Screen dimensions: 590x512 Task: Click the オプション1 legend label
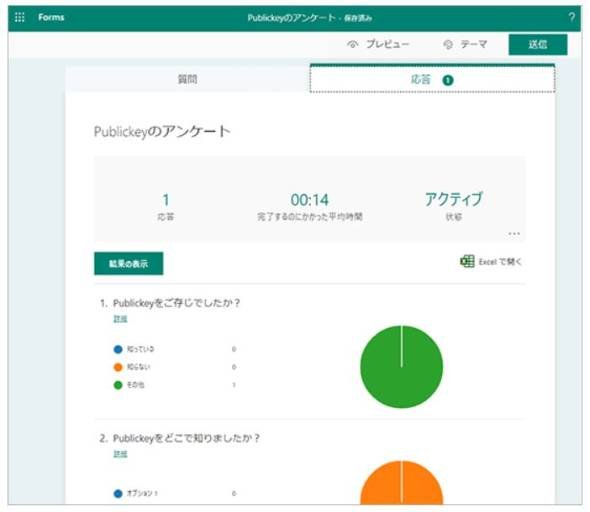pyautogui.click(x=142, y=493)
